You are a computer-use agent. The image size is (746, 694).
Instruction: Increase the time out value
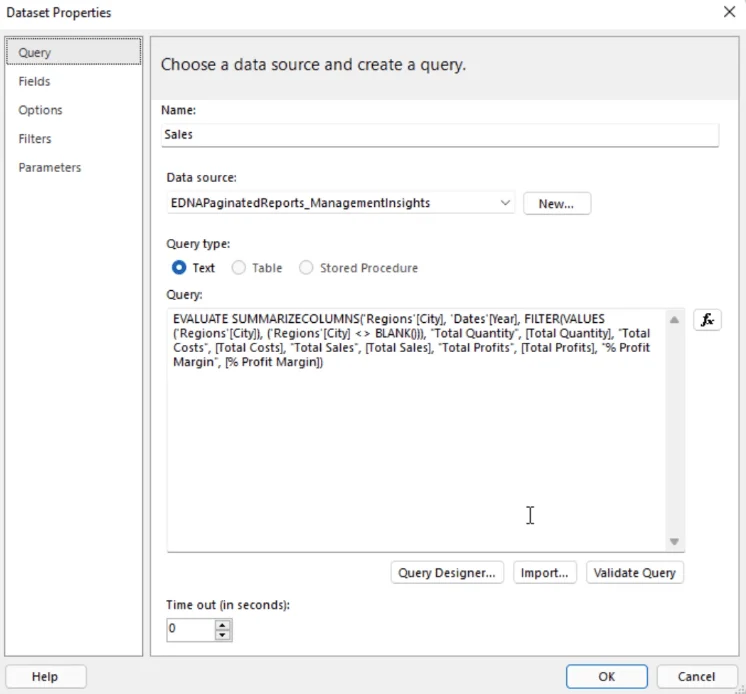coord(222,625)
